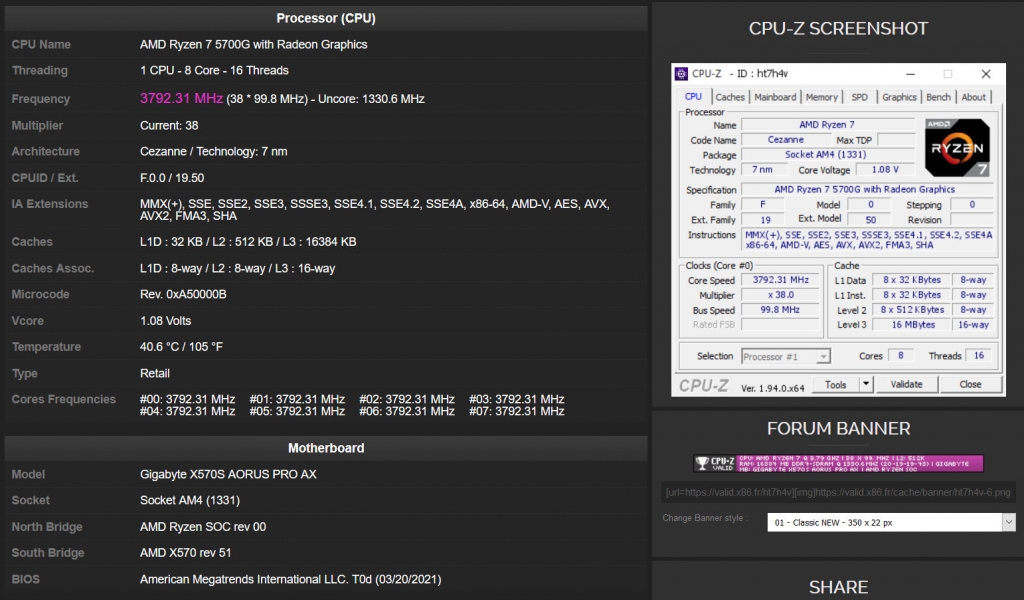Open the Mainboard tab
1024x600 pixels.
[775, 97]
